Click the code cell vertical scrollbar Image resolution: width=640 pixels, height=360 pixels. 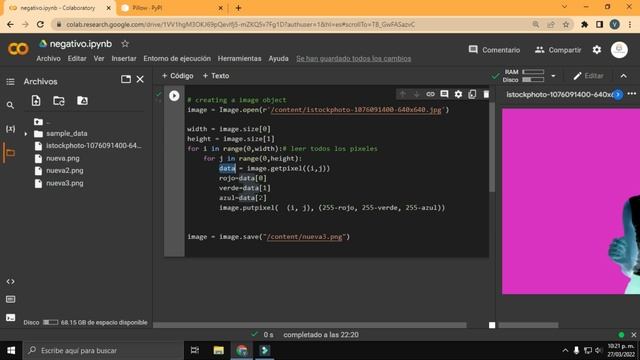[x=492, y=147]
